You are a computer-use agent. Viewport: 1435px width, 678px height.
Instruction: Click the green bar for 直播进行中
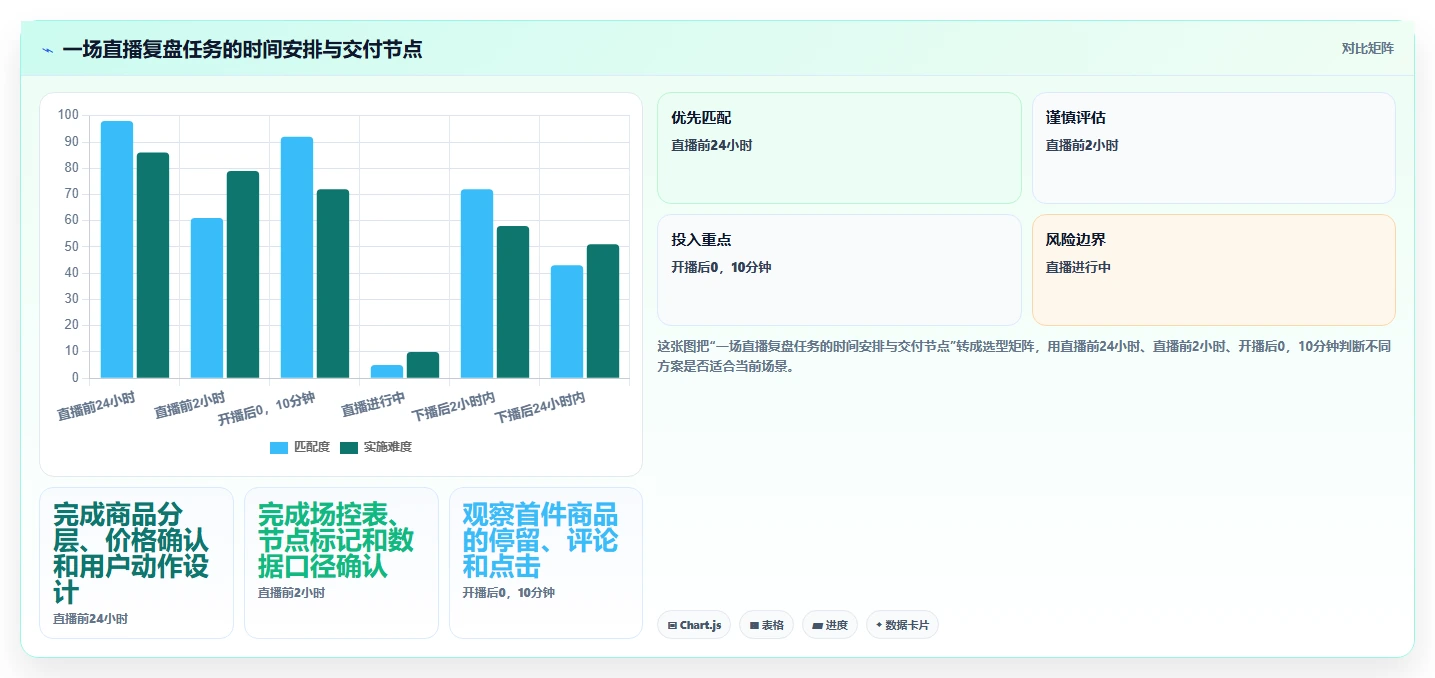pyautogui.click(x=423, y=365)
